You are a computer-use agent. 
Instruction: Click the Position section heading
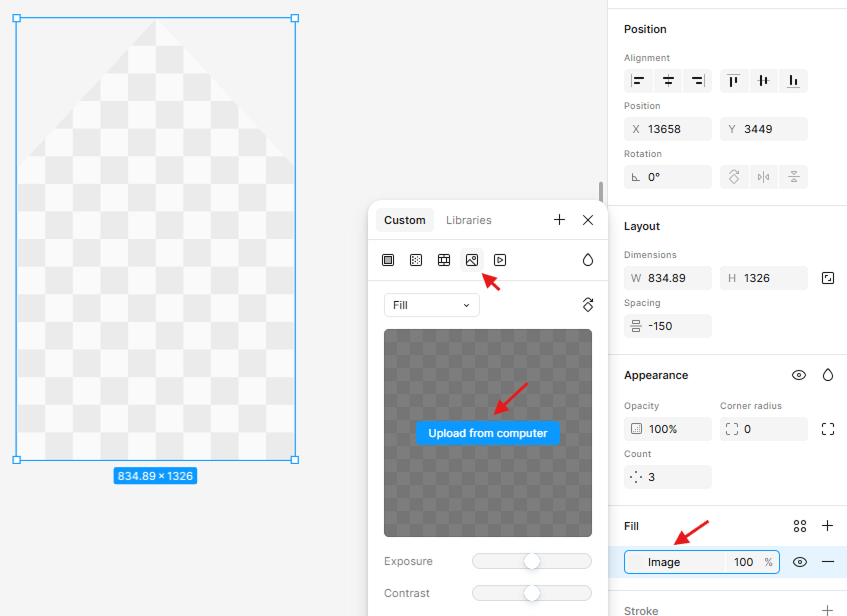645,29
